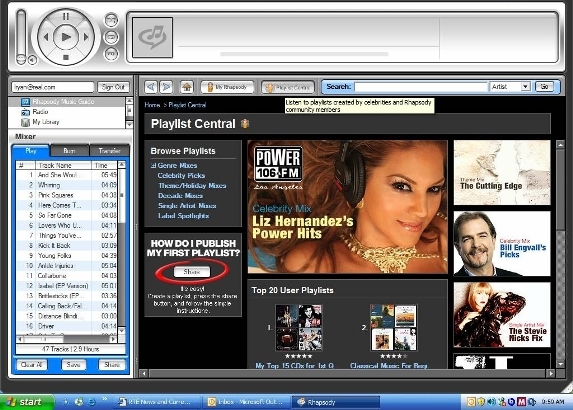The width and height of the screenshot is (573, 410).
Task: Select track "Pink Squares" in Mixer
Action: tap(68, 195)
